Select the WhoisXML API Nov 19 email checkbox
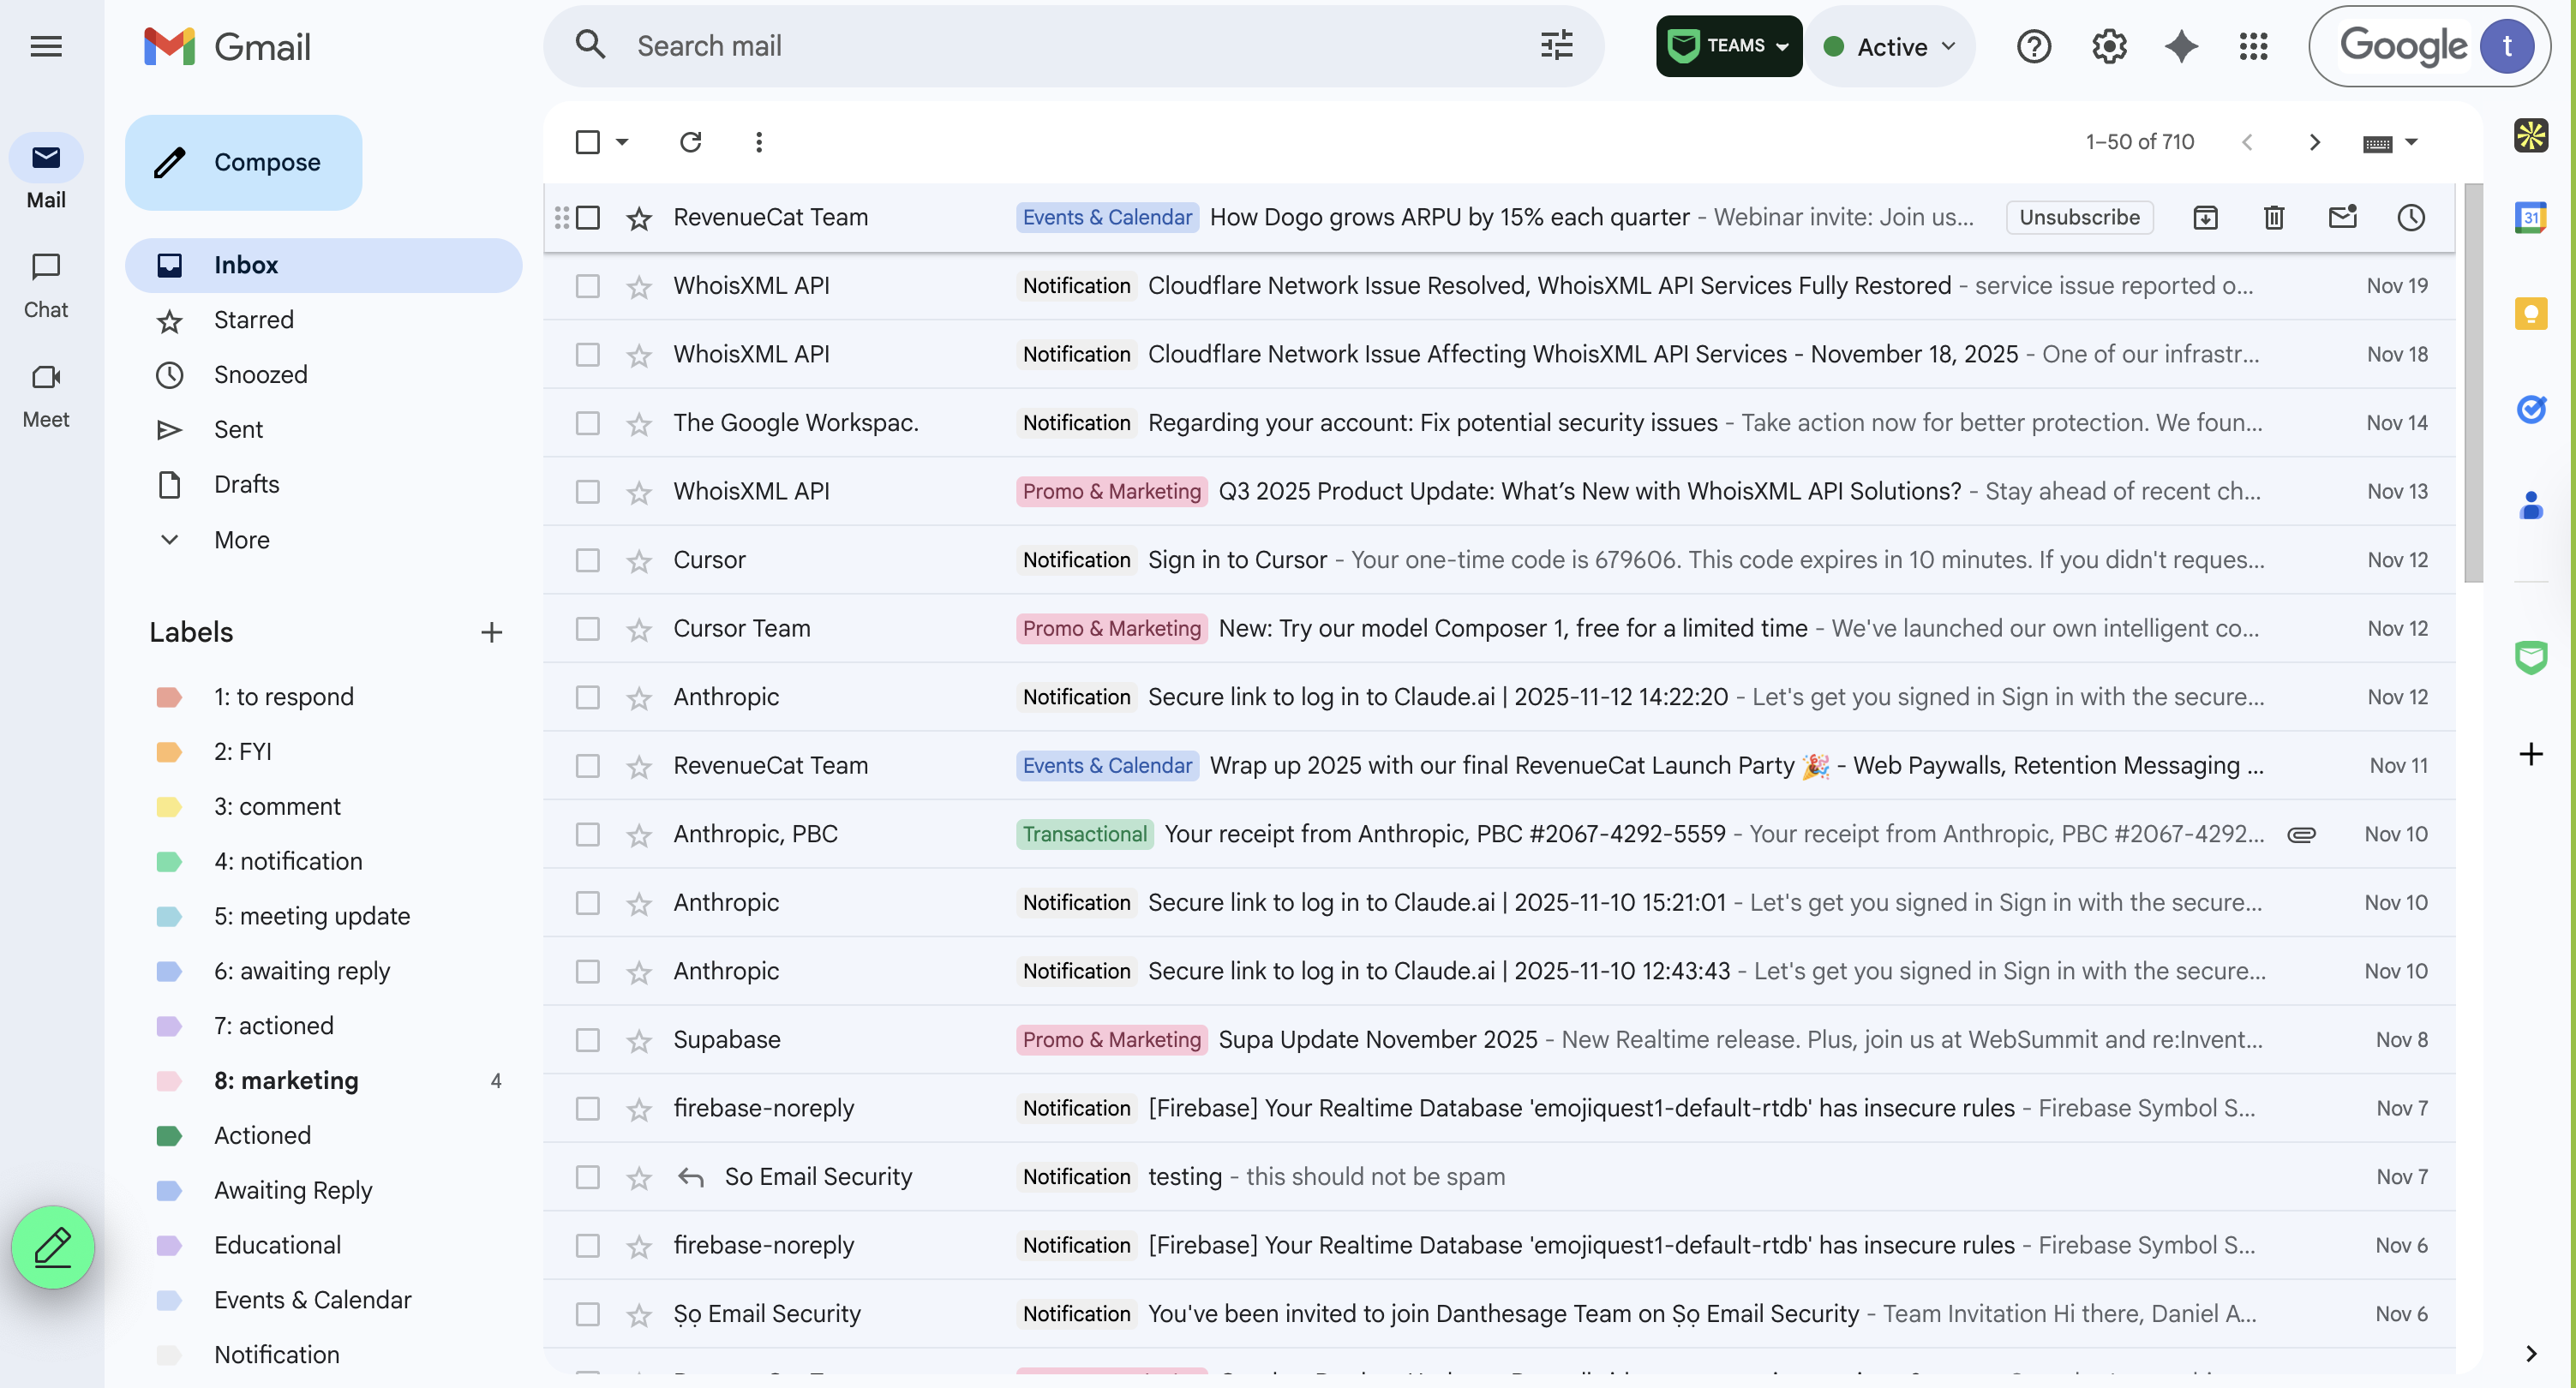Image resolution: width=2576 pixels, height=1388 pixels. coord(588,286)
